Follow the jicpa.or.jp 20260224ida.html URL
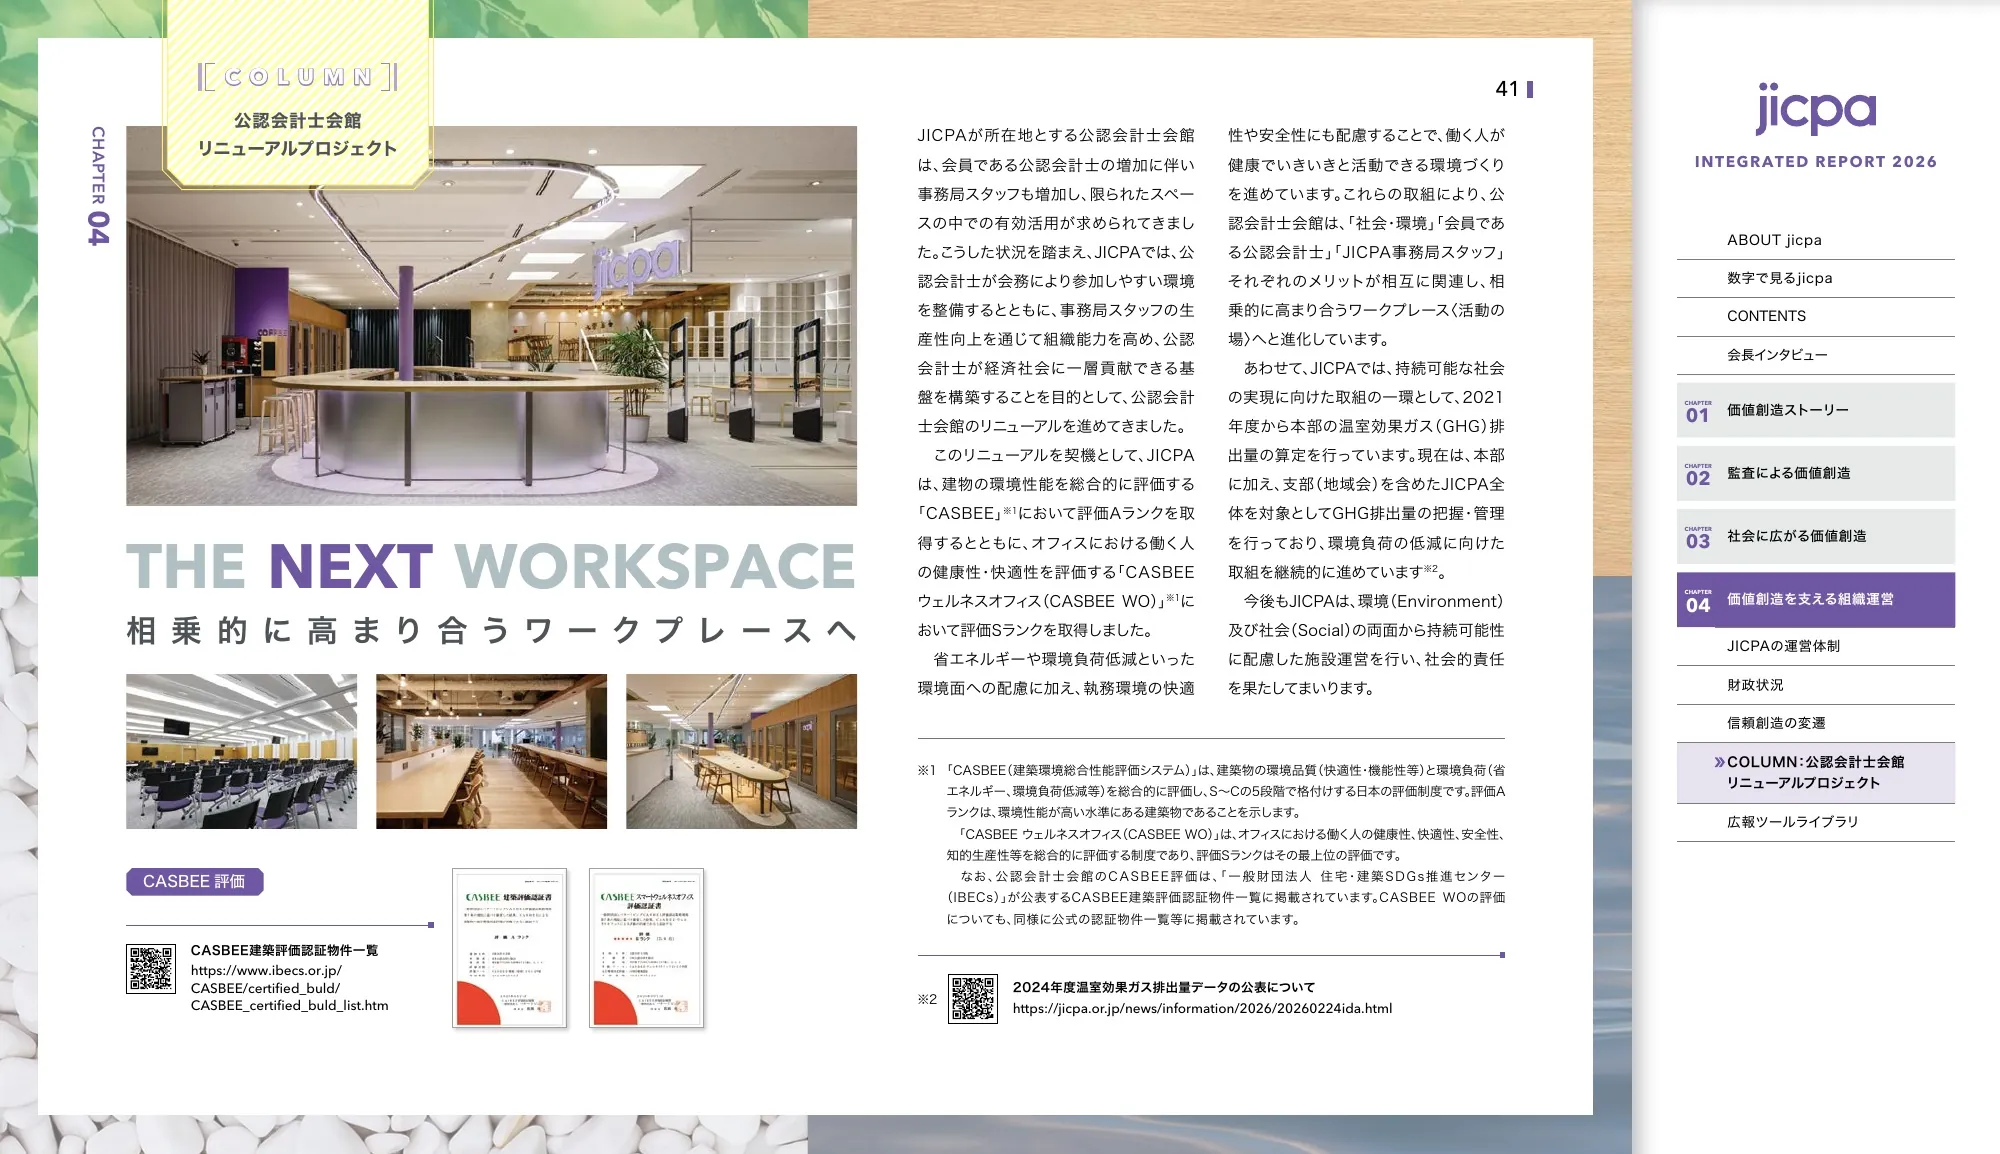Viewport: 2000px width, 1154px height. pyautogui.click(x=1202, y=1009)
